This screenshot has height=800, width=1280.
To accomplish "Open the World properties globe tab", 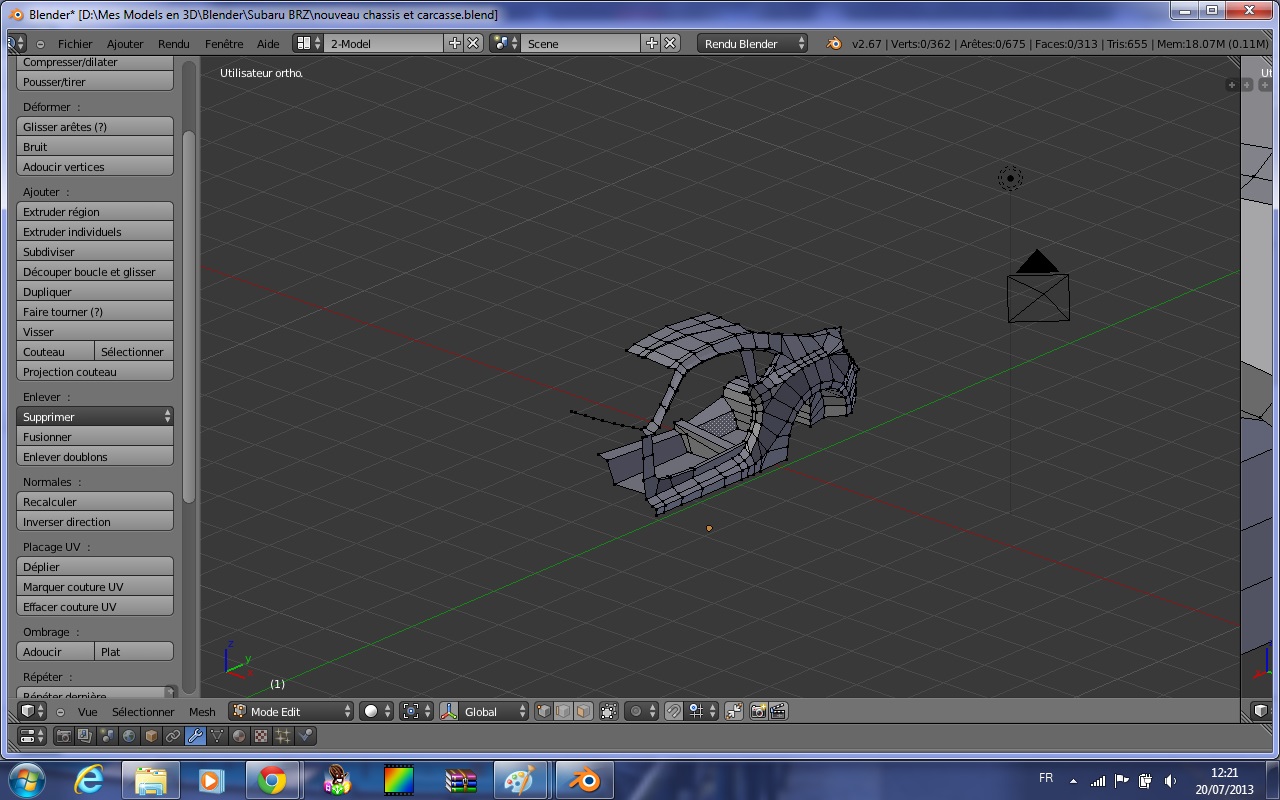I will 129,736.
